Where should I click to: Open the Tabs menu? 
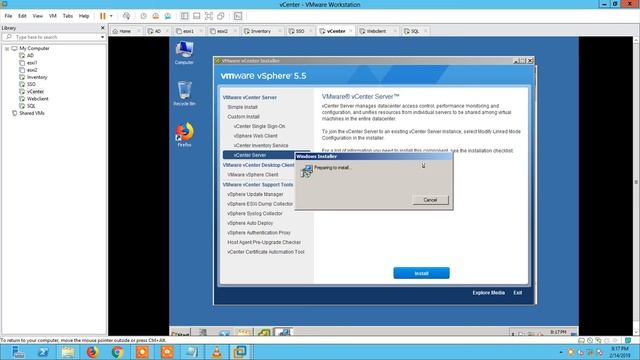[x=68, y=16]
